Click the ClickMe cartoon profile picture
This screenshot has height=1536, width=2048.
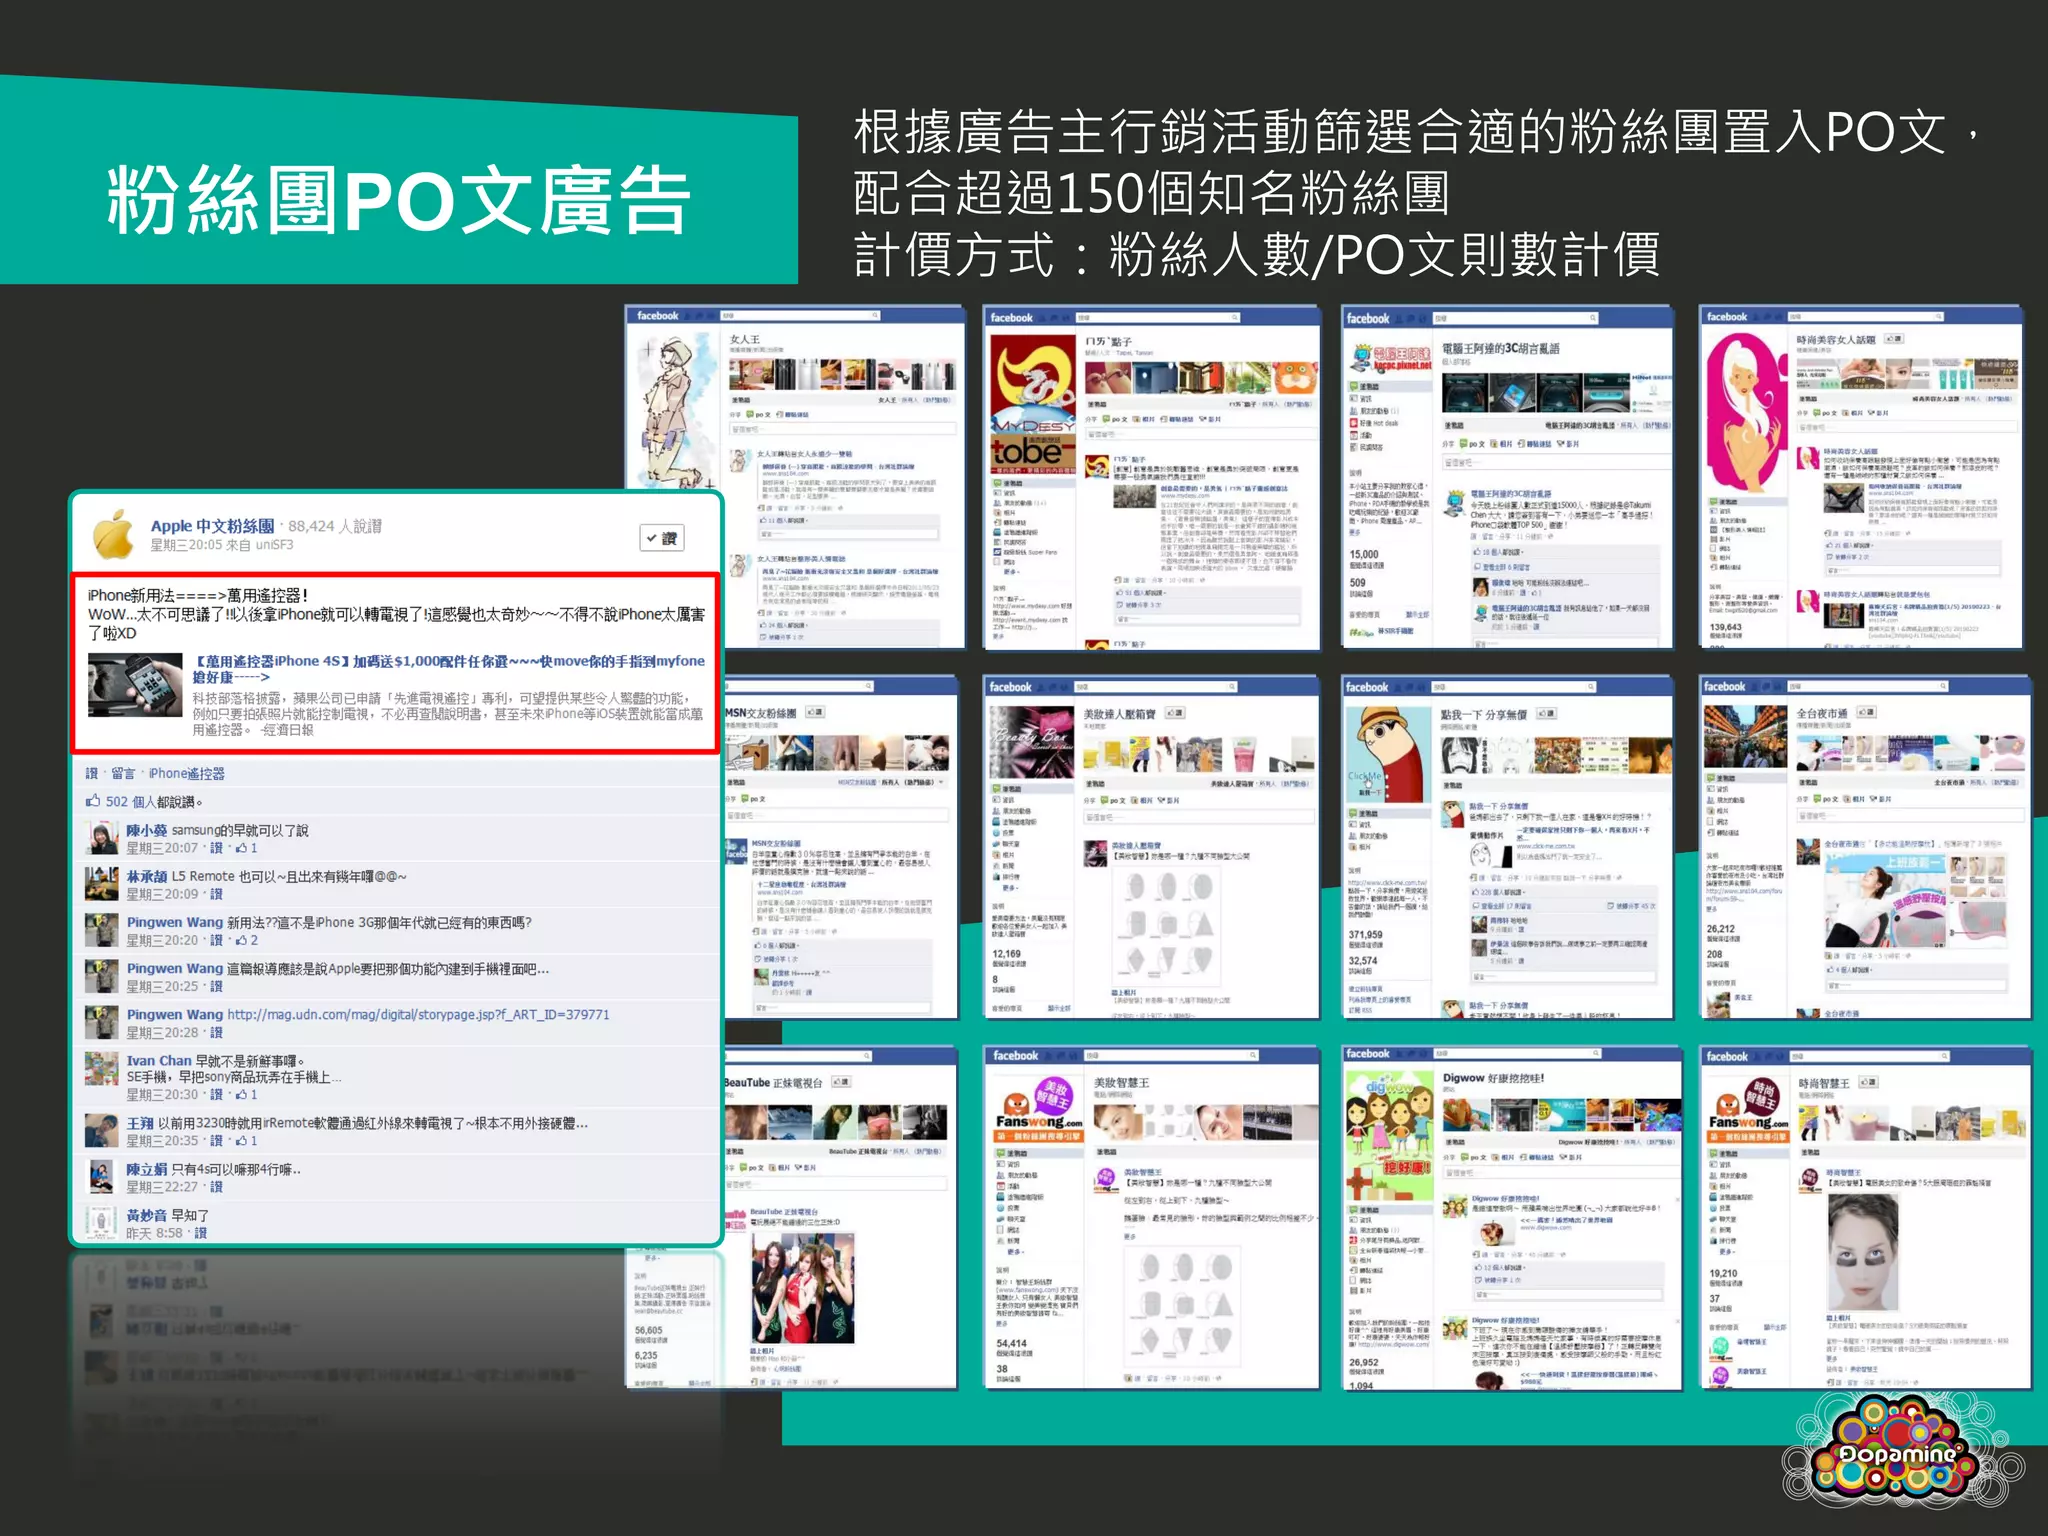coord(1388,754)
